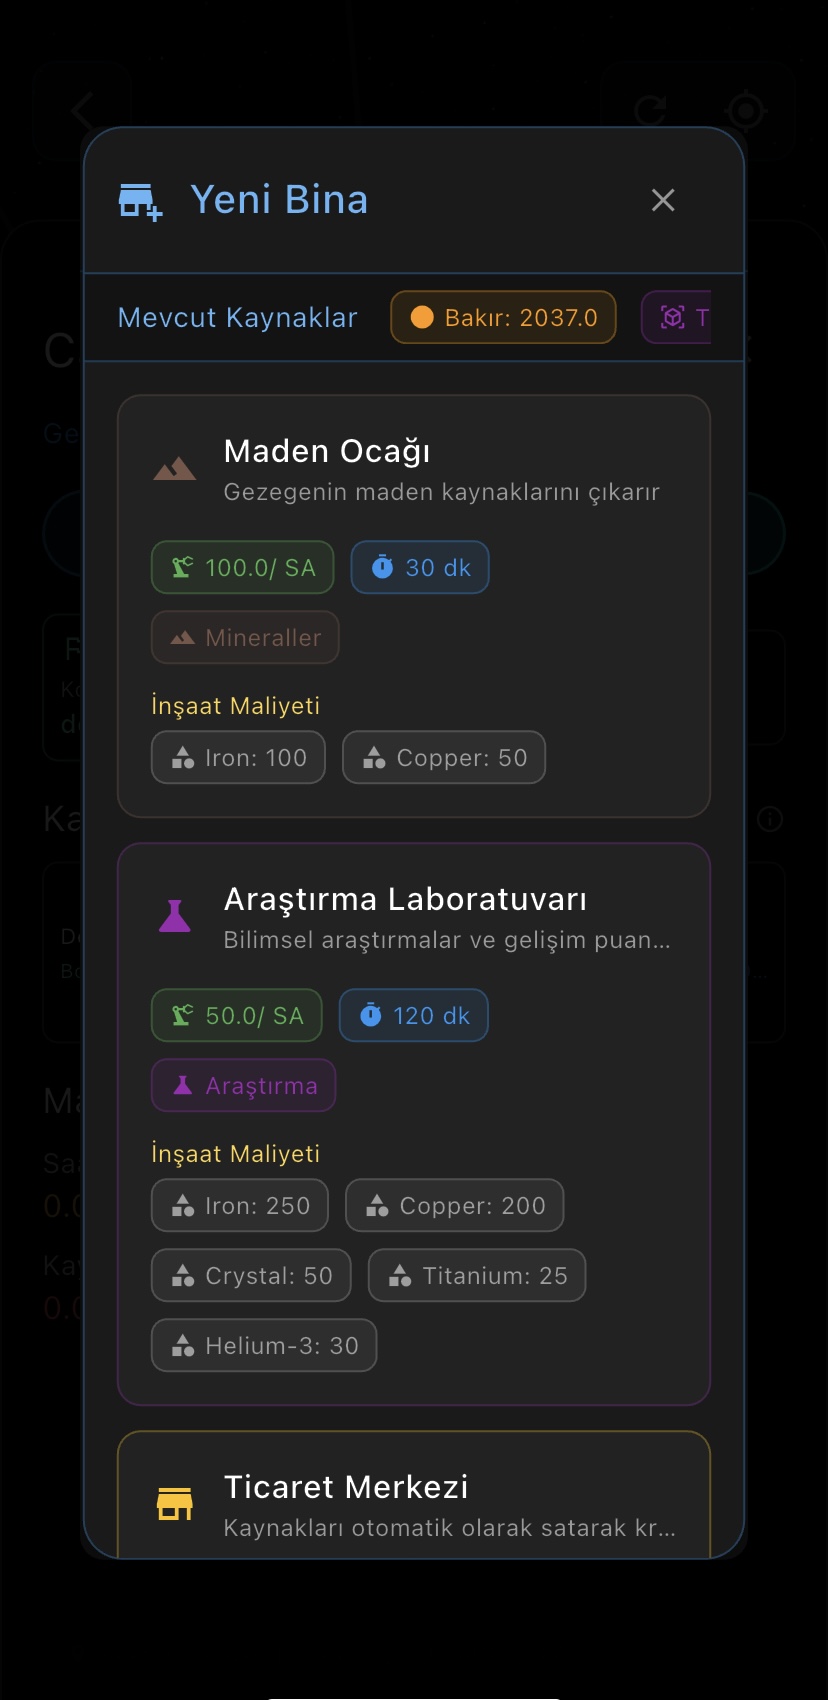The width and height of the screenshot is (828, 1700).
Task: Click the spade icon inside the Iron: 100 chip
Action: [x=183, y=757]
